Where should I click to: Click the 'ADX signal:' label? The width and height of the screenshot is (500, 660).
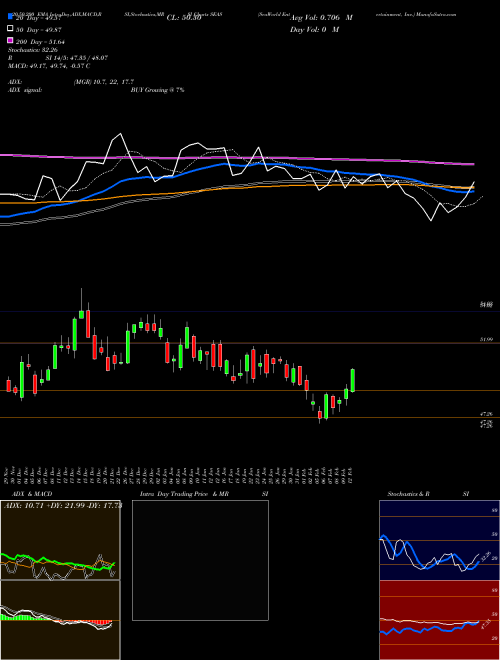pos(25,90)
